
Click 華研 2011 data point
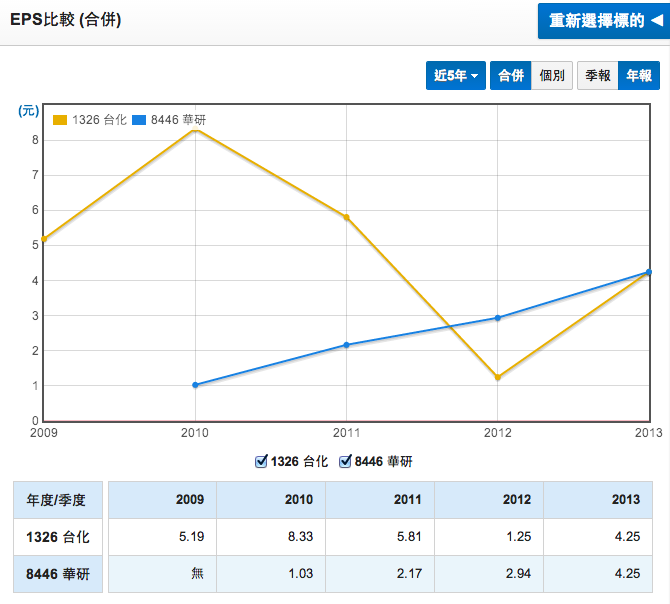click(x=346, y=345)
